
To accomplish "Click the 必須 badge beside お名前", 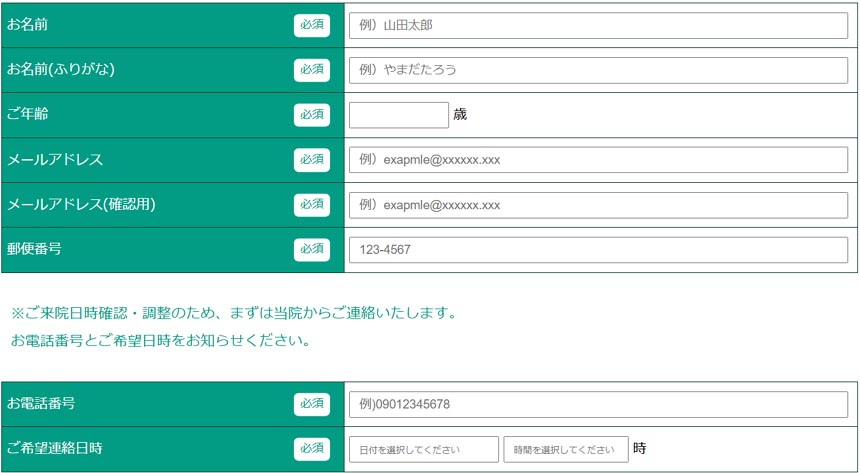I will click(312, 25).
